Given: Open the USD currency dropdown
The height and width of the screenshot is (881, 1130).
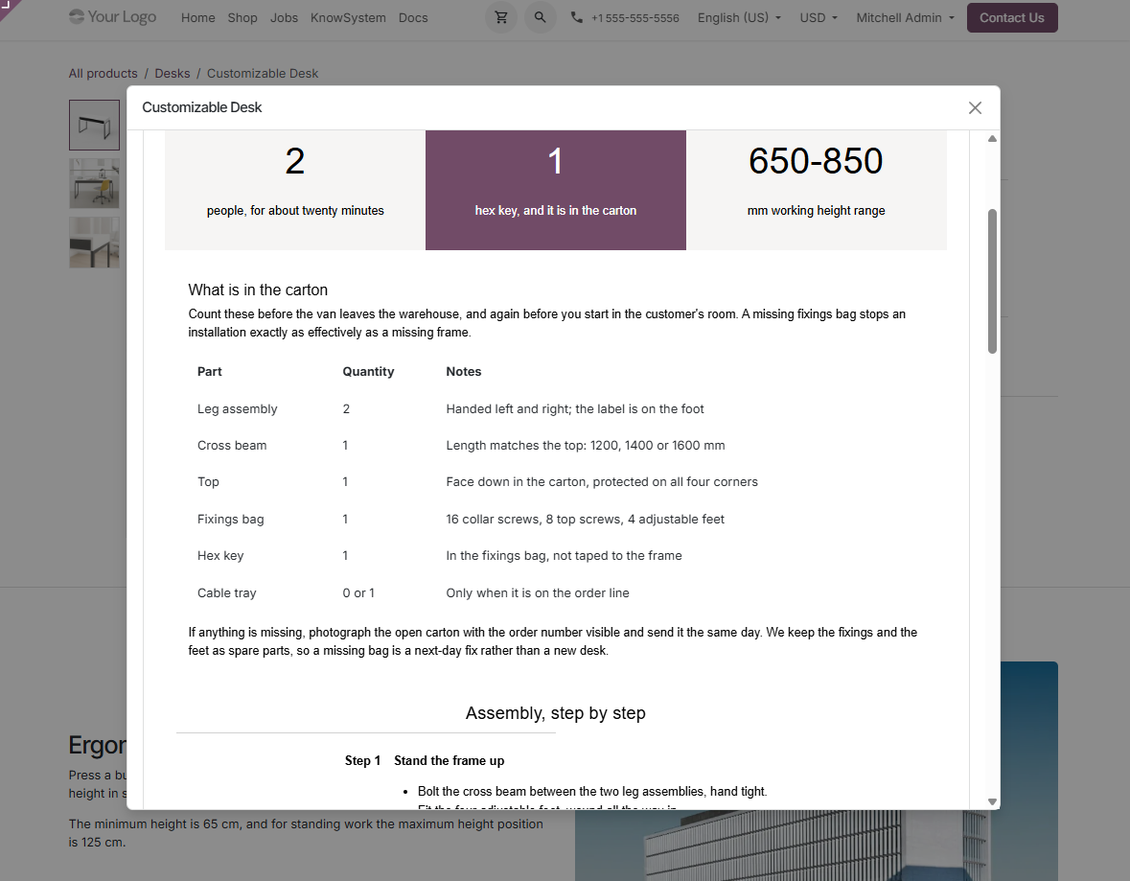Looking at the screenshot, I should [819, 17].
